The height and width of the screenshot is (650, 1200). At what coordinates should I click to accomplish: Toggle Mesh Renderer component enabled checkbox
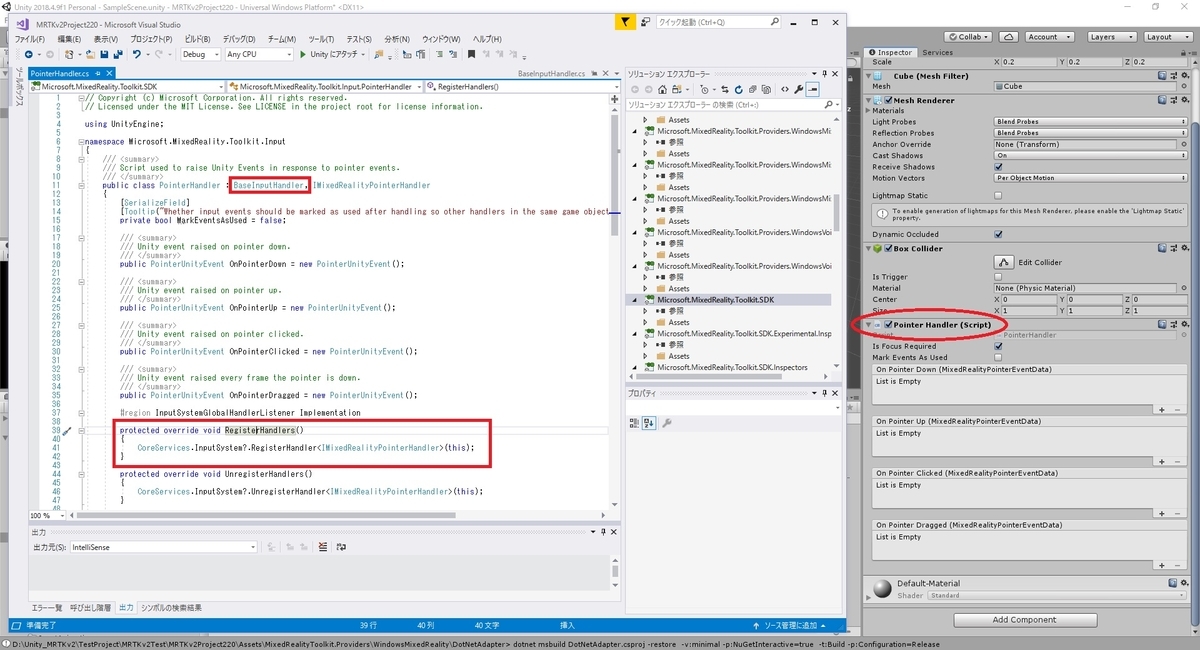(x=888, y=100)
